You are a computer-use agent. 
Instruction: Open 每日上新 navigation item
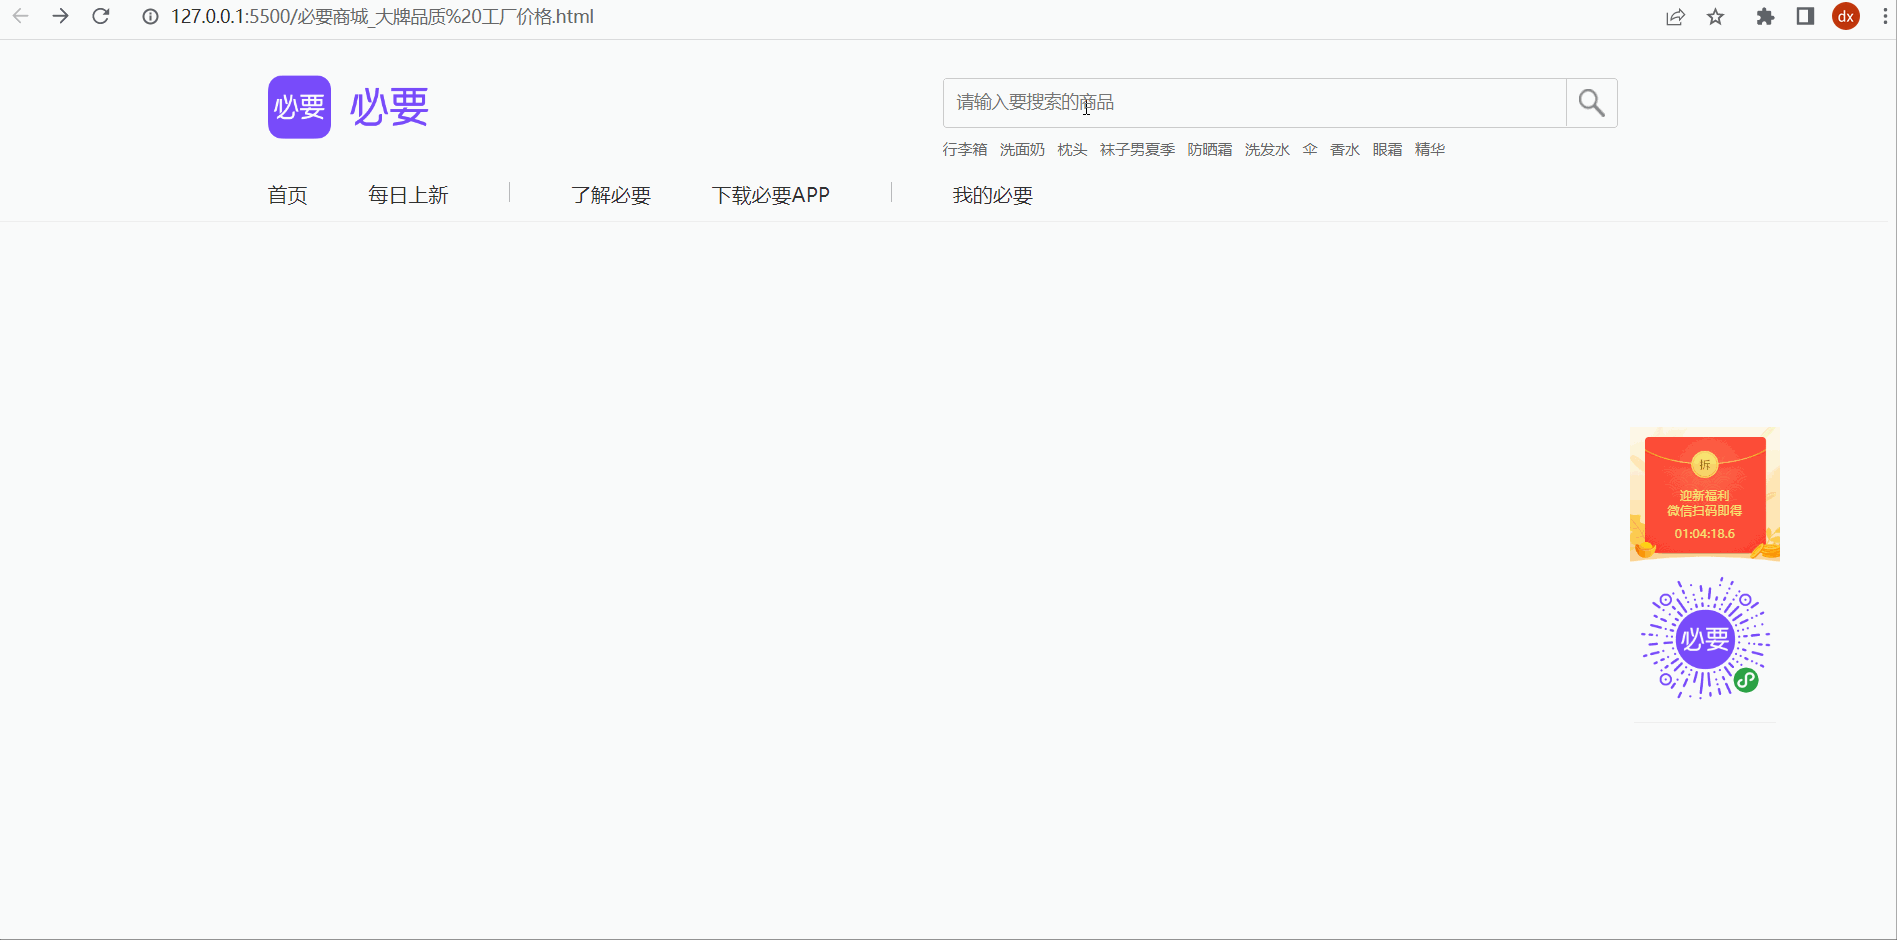tap(408, 195)
